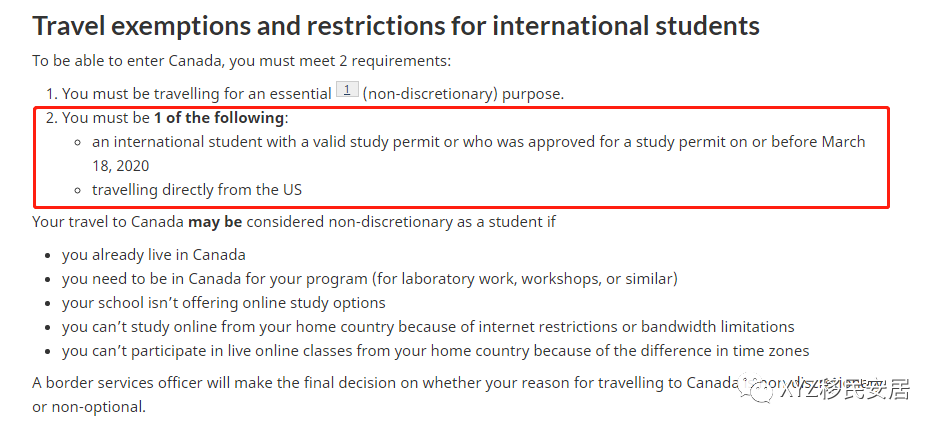
Task: Click "travelling directly from the US" bullet
Action: click(x=197, y=190)
